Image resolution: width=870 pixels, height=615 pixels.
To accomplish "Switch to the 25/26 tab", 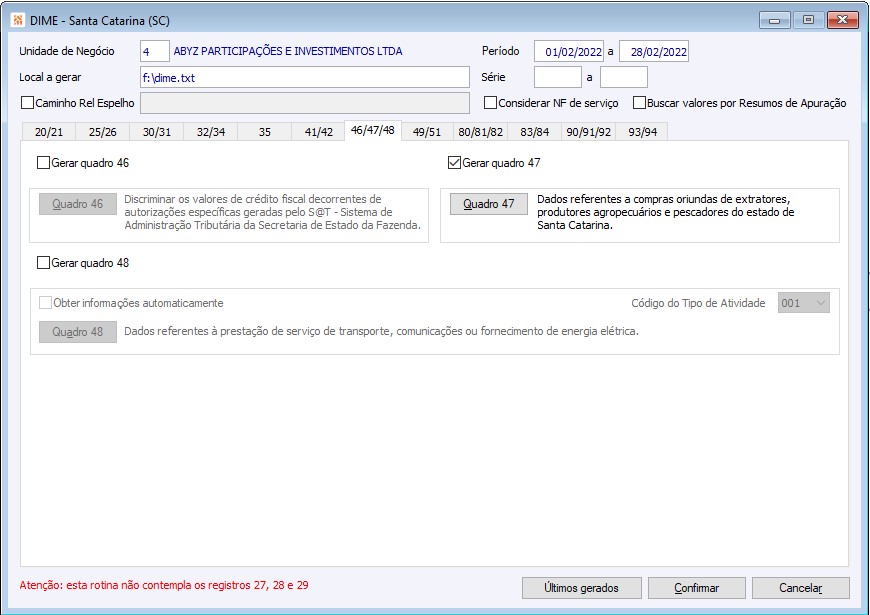I will point(103,132).
